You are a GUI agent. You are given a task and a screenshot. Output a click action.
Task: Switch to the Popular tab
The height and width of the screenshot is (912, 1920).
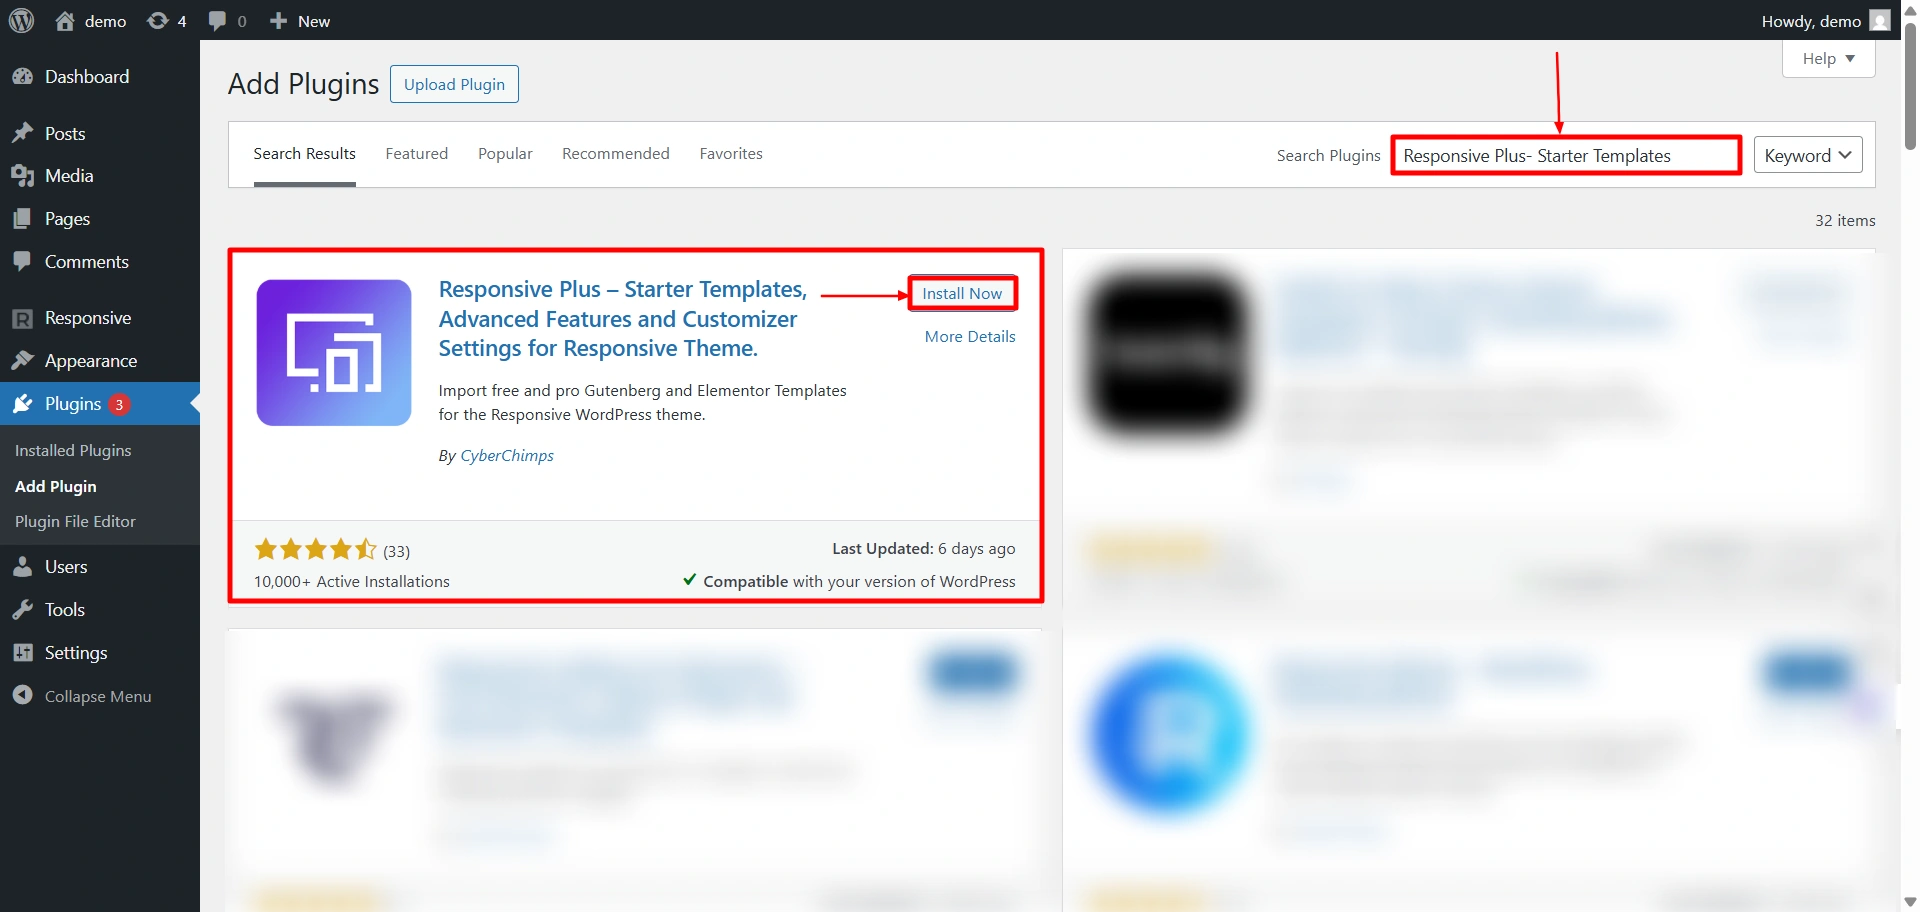[x=505, y=154]
